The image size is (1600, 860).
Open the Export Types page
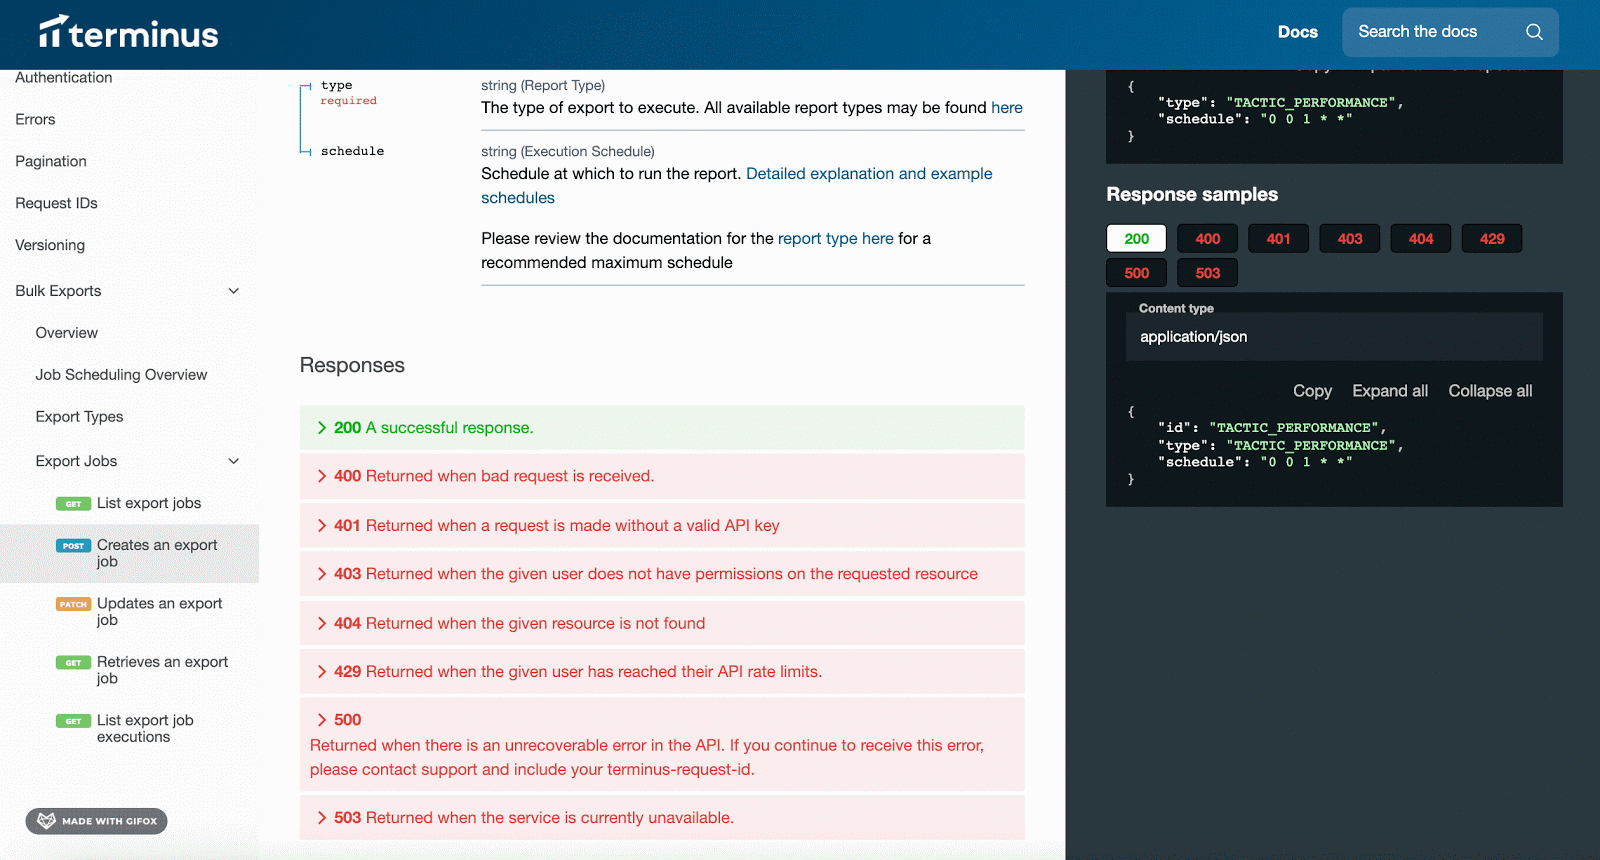tap(79, 417)
